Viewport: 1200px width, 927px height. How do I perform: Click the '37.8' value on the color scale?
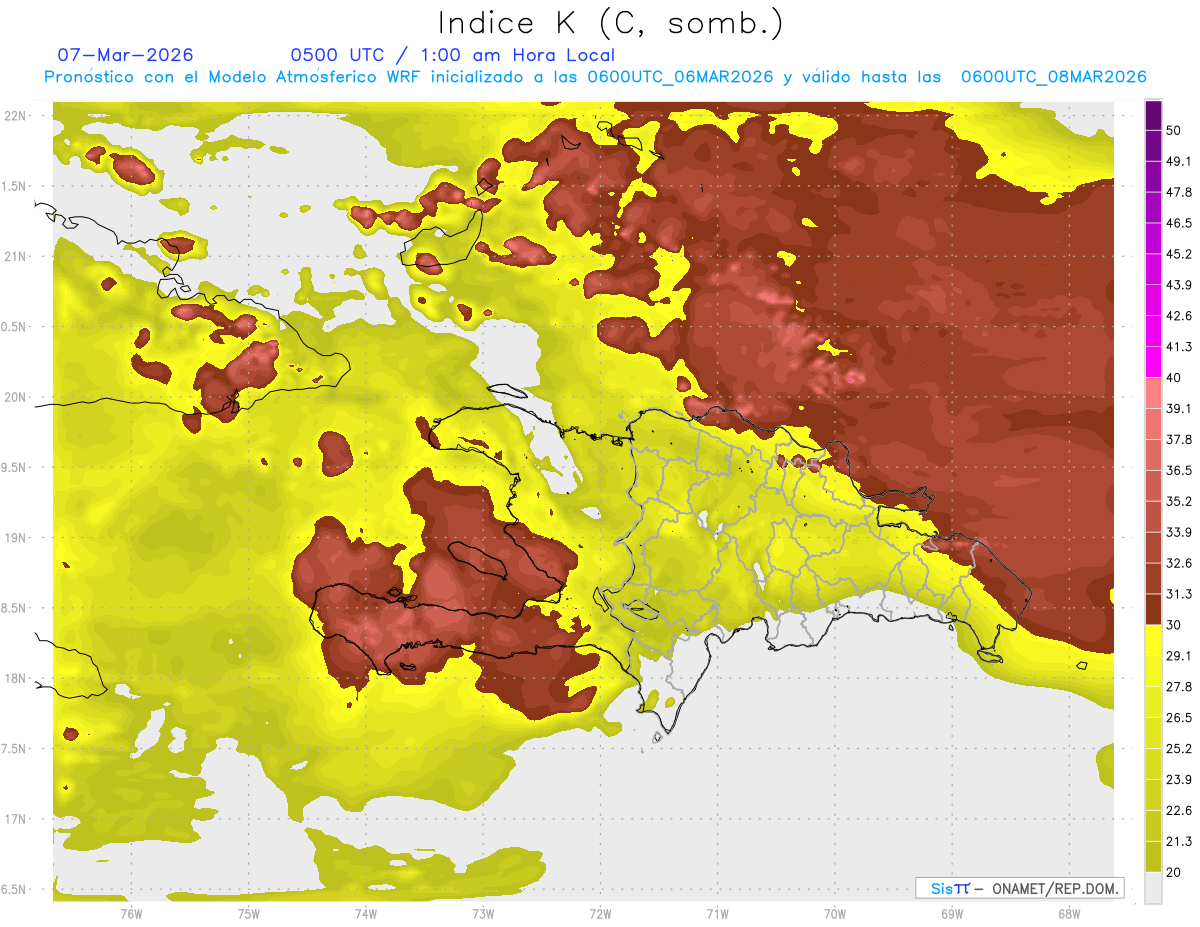[1179, 439]
